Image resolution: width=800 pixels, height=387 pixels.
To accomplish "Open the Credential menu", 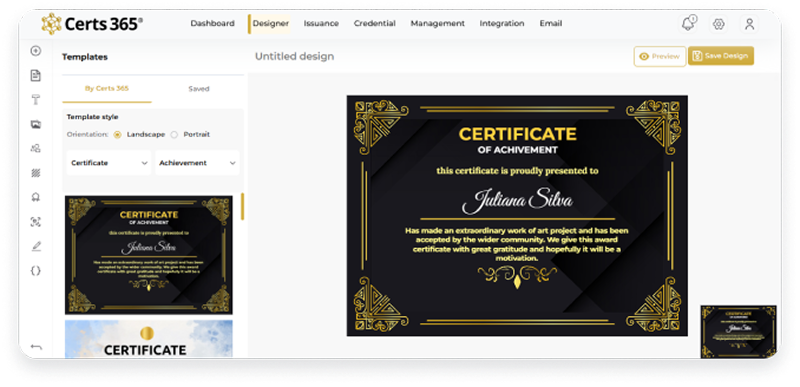I will tap(374, 23).
